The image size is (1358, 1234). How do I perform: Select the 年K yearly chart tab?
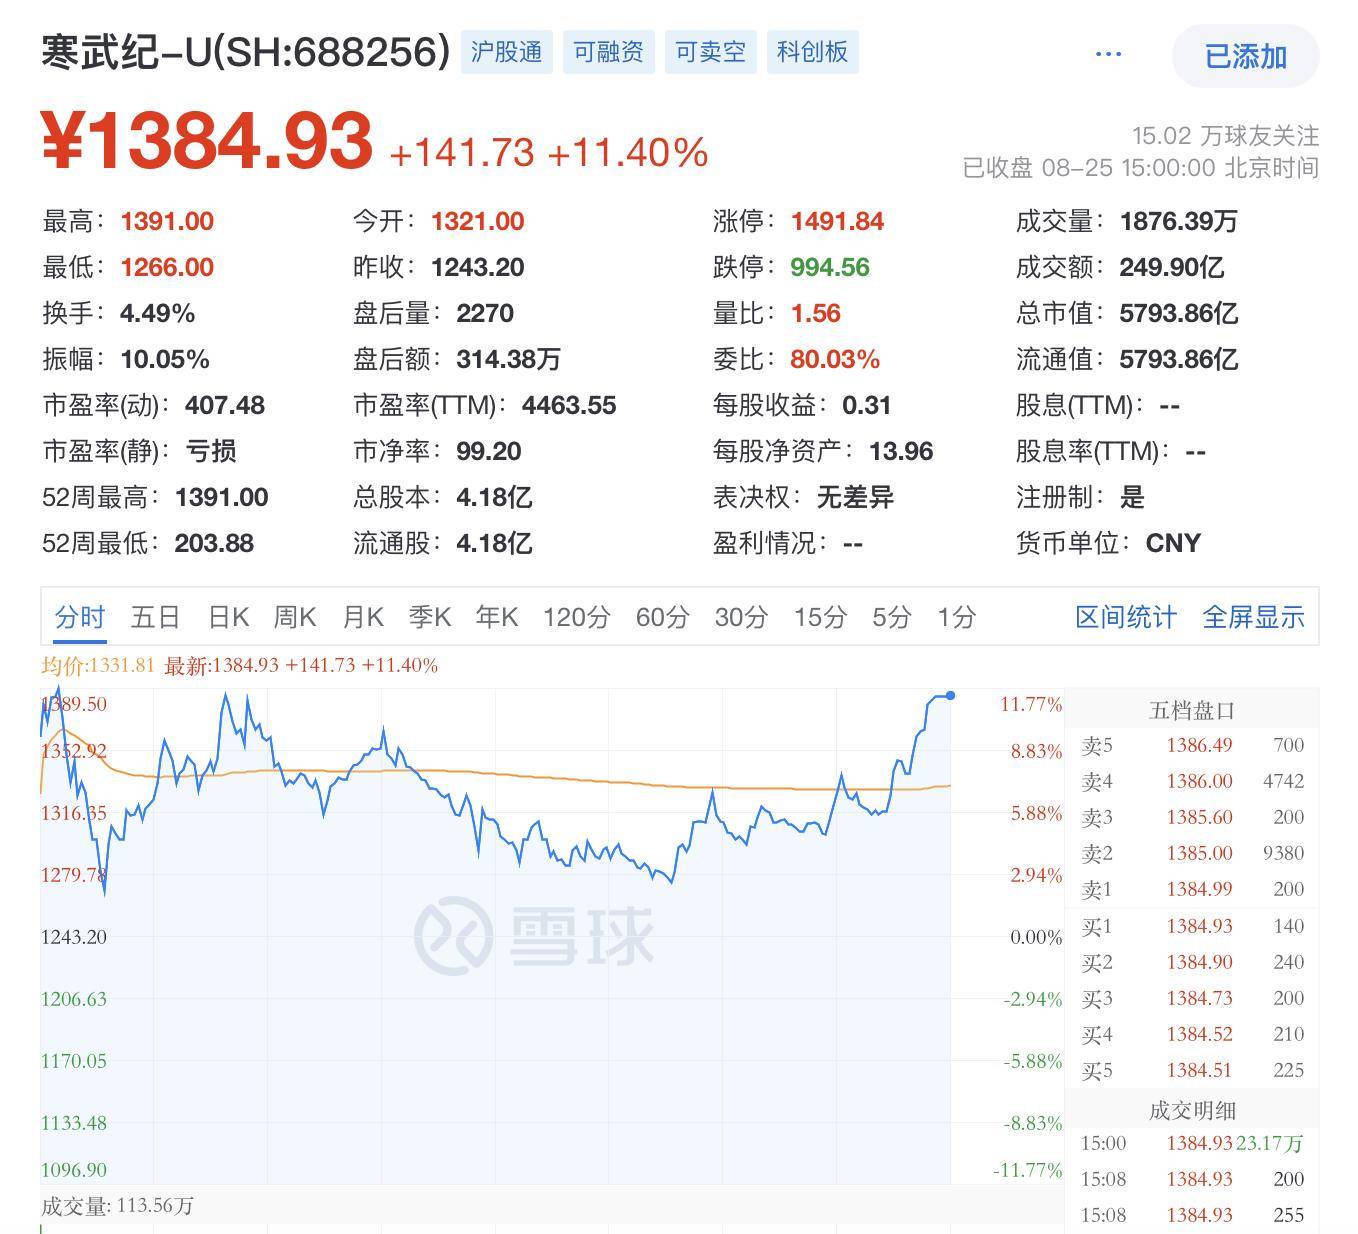(x=496, y=617)
